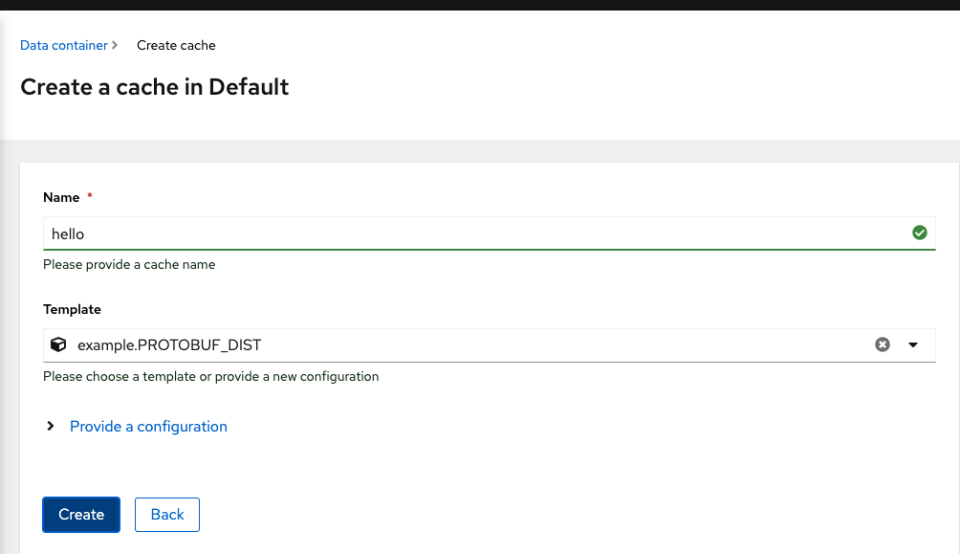Image resolution: width=960 pixels, height=554 pixels.
Task: Click the 'Please choose a template' helper text
Action: tap(211, 376)
